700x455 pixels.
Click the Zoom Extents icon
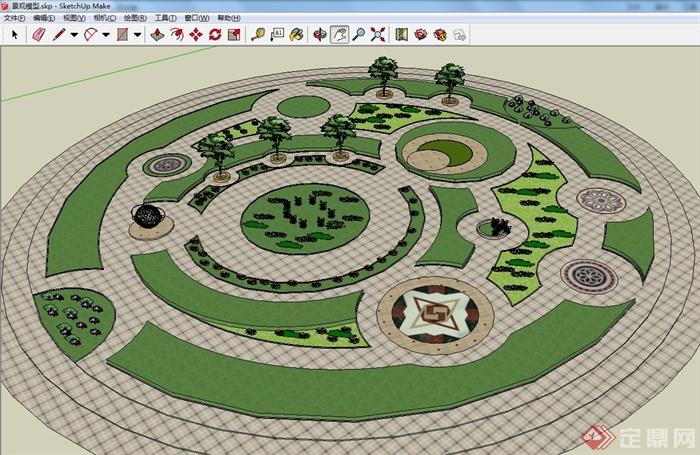[x=378, y=34]
